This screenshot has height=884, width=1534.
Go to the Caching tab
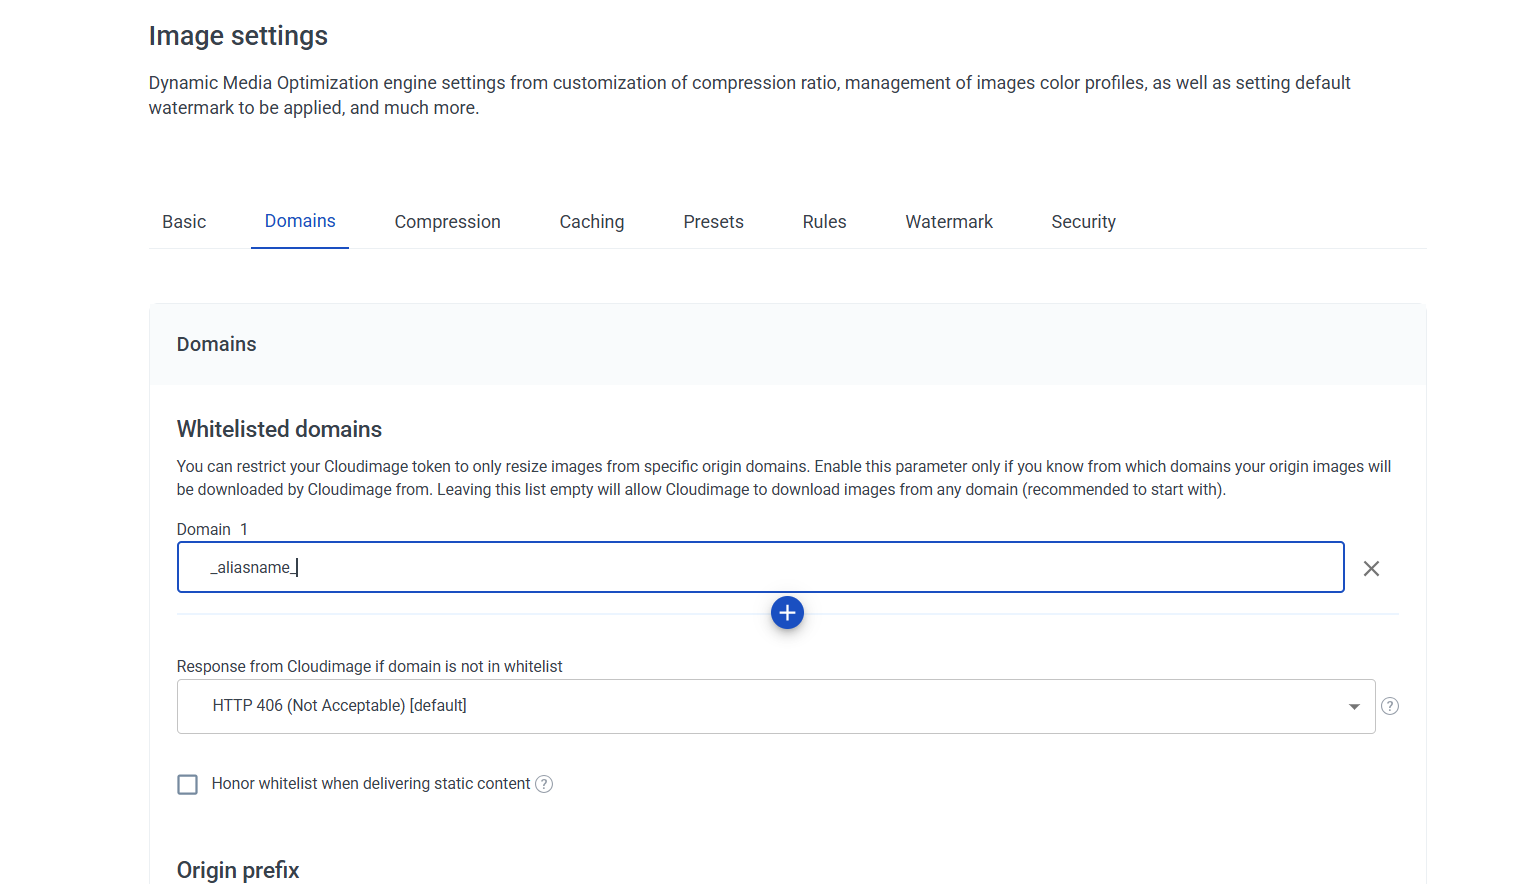[x=591, y=222]
